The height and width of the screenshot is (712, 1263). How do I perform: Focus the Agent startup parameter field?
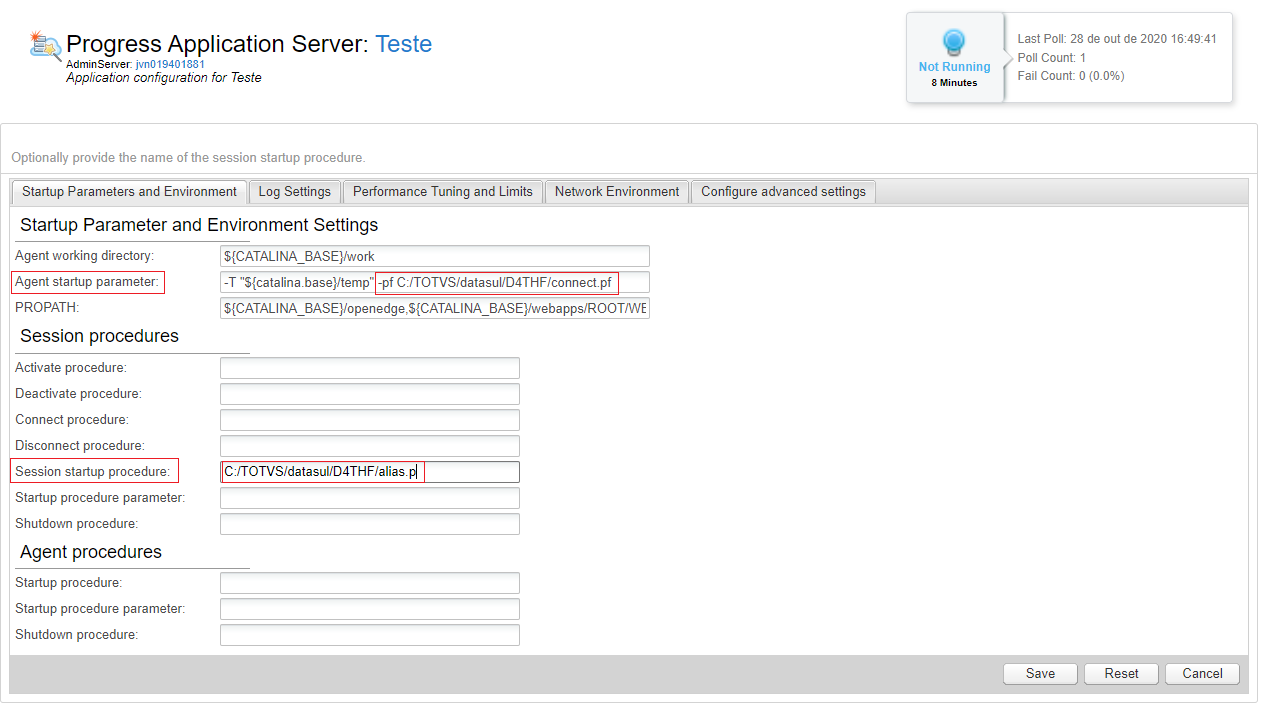(x=434, y=282)
